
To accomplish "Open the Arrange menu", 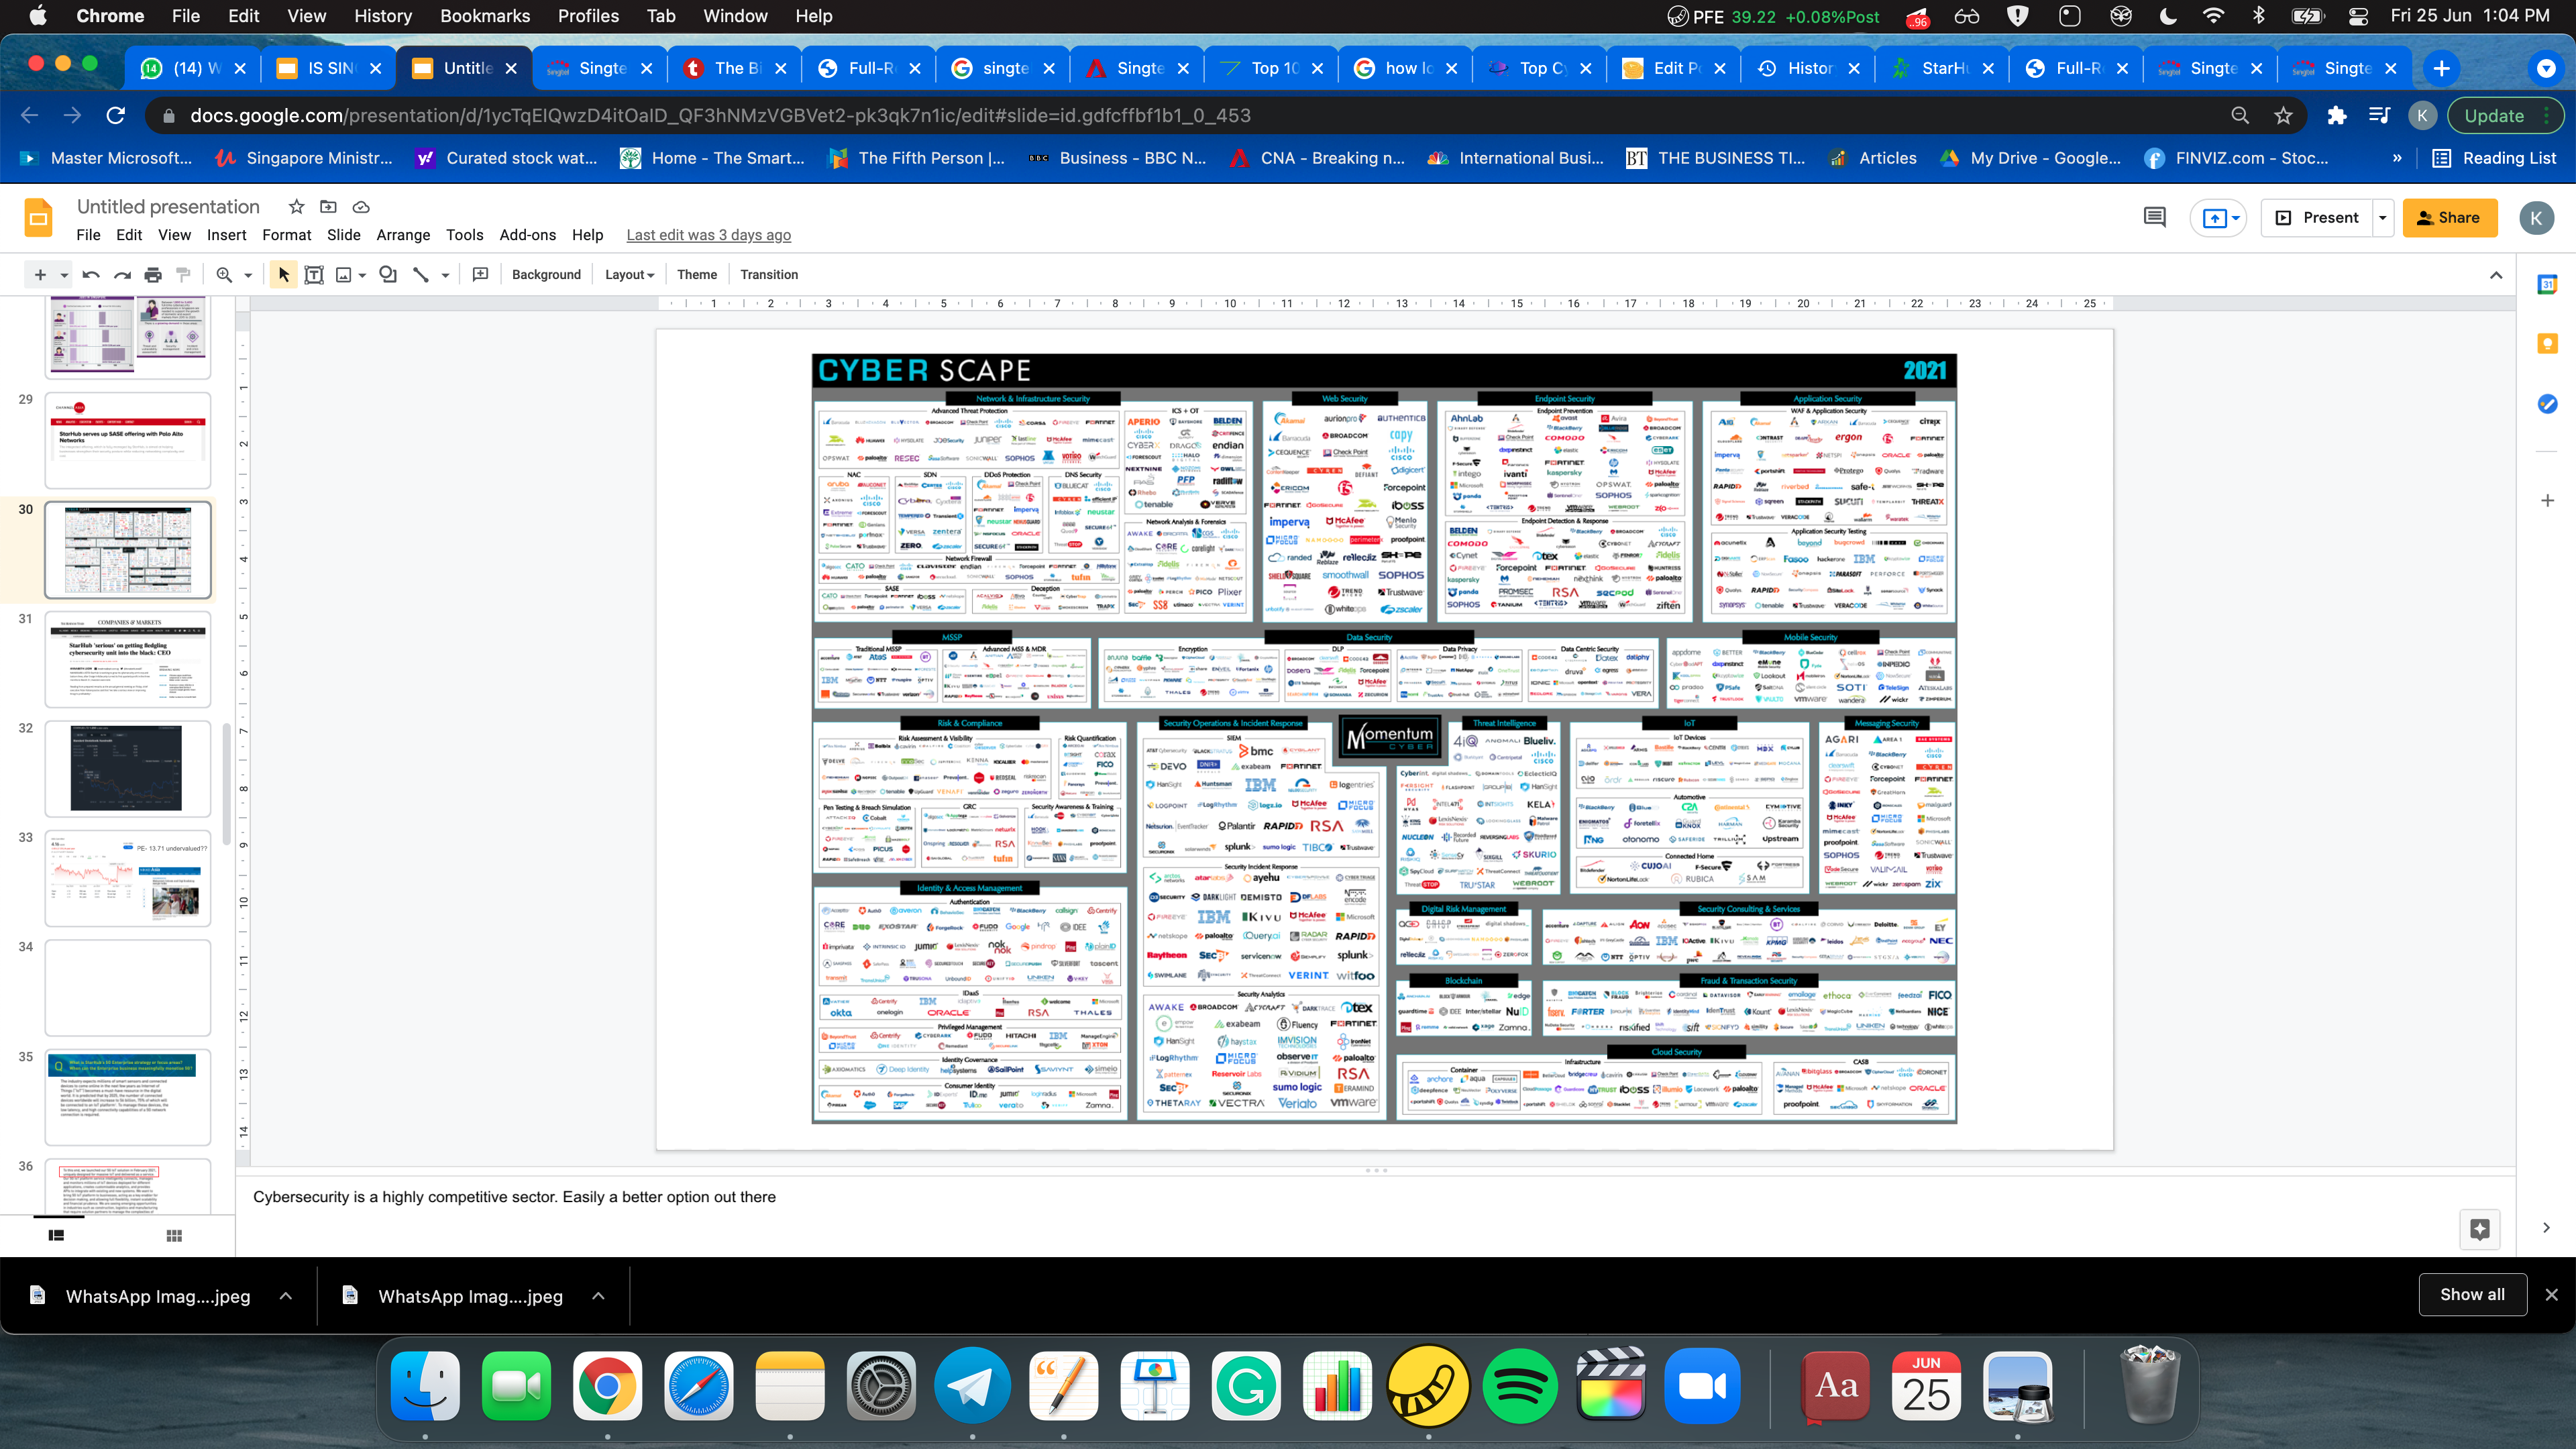I will point(403,235).
